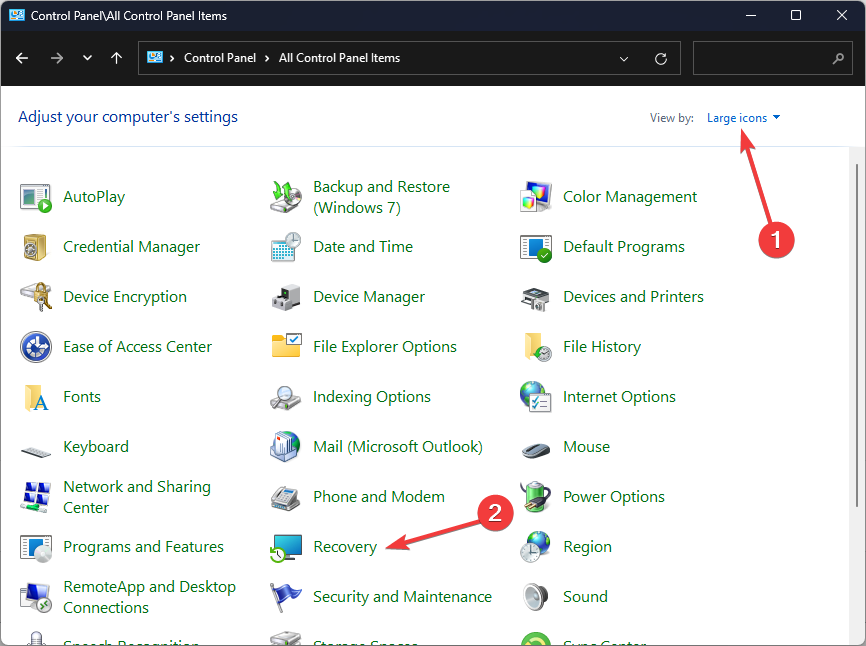The height and width of the screenshot is (646, 866).
Task: Open Credential Manager safe icon
Action: coord(36,247)
